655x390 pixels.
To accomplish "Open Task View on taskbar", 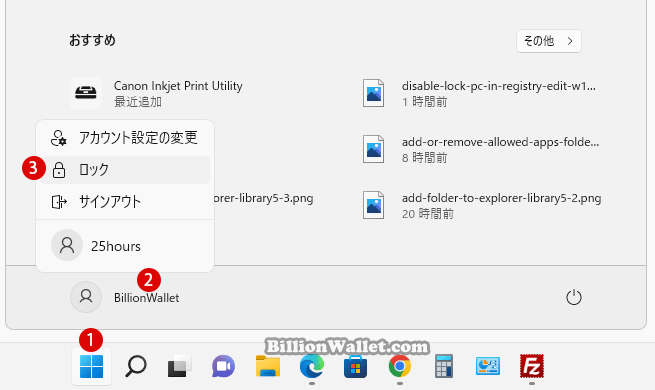I will (x=180, y=366).
